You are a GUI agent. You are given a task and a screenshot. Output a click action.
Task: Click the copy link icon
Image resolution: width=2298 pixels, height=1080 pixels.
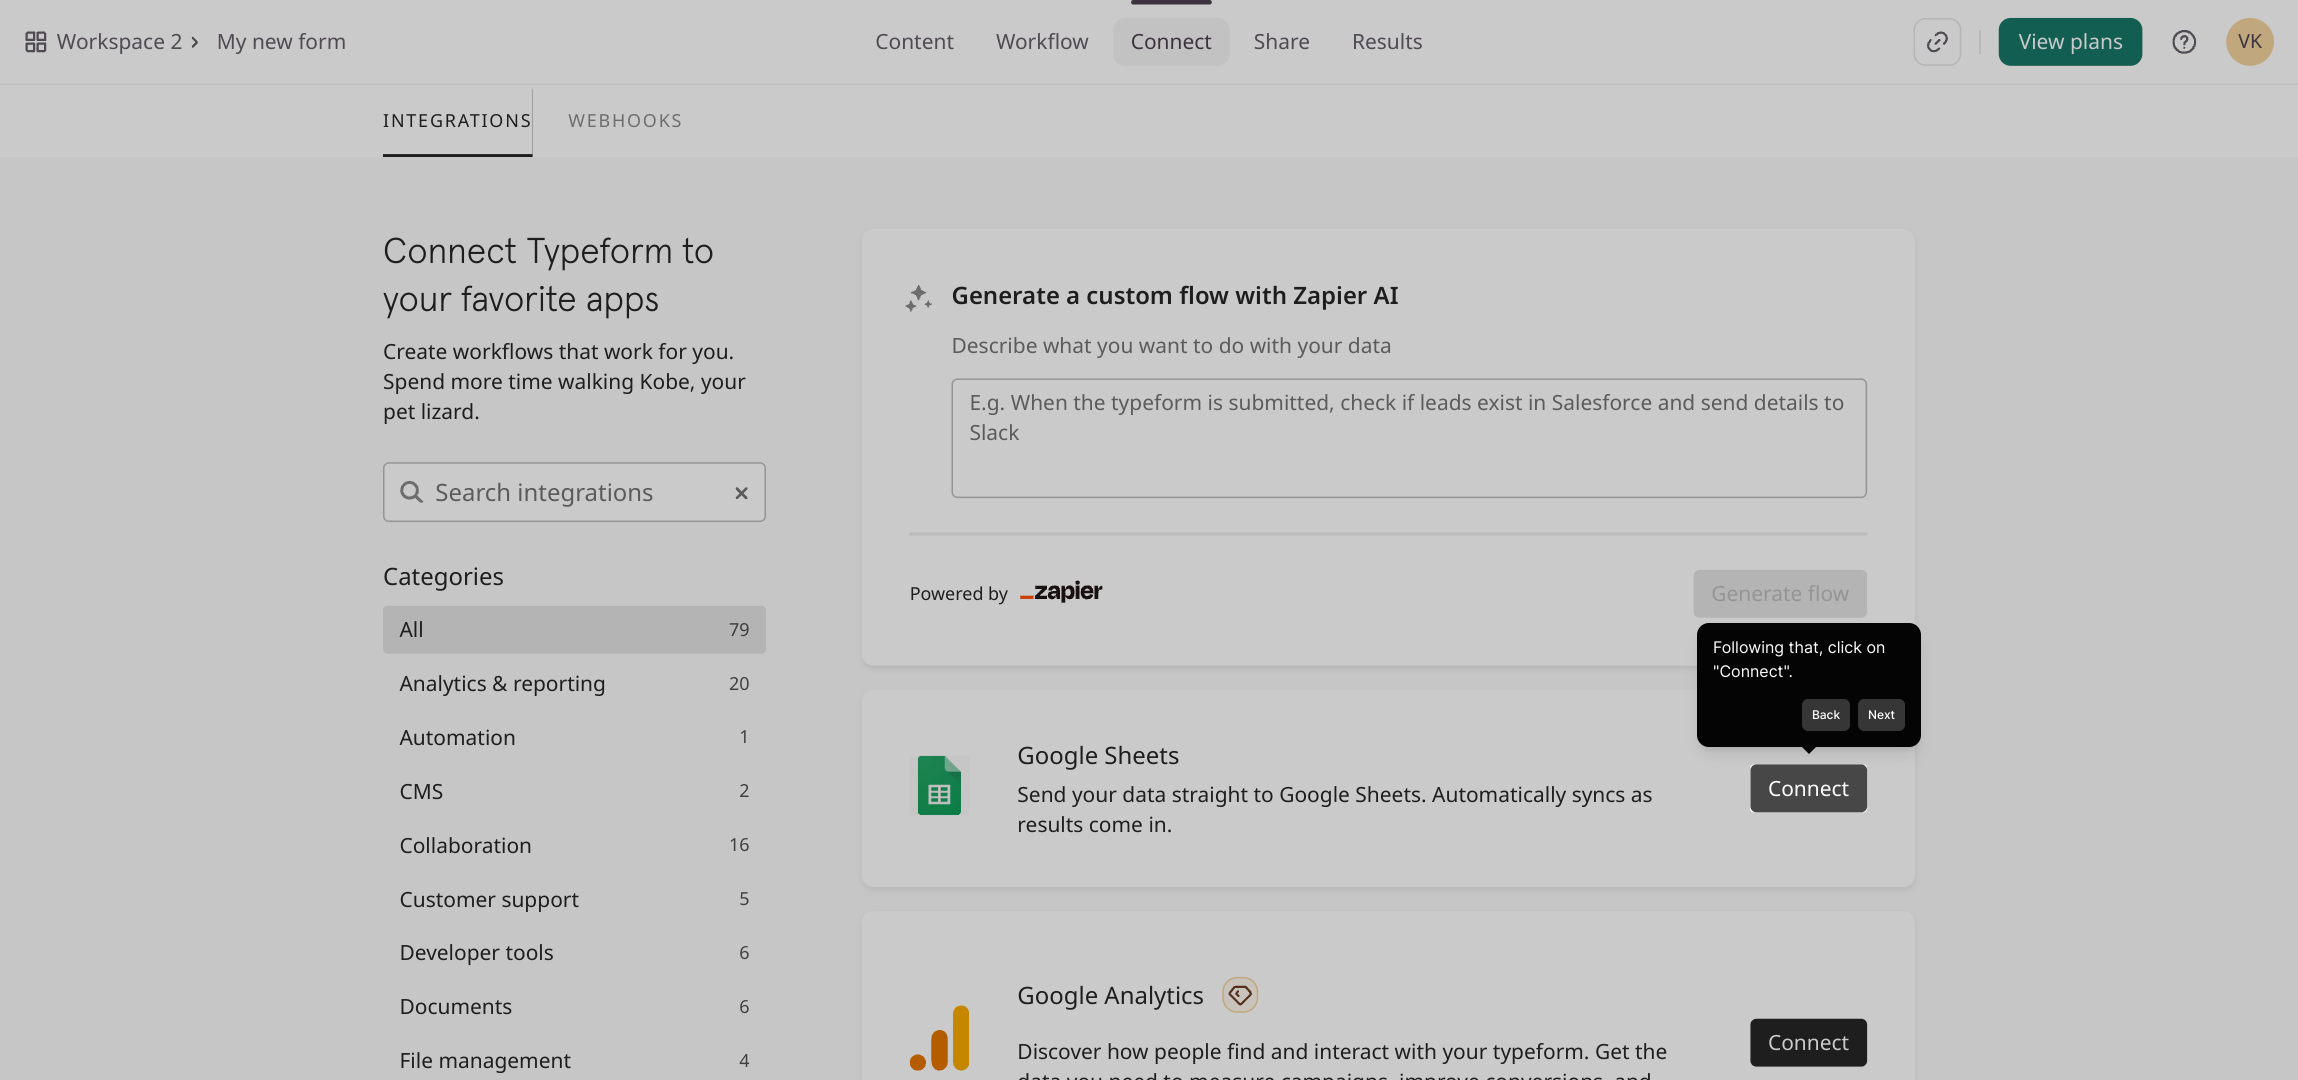(1937, 42)
